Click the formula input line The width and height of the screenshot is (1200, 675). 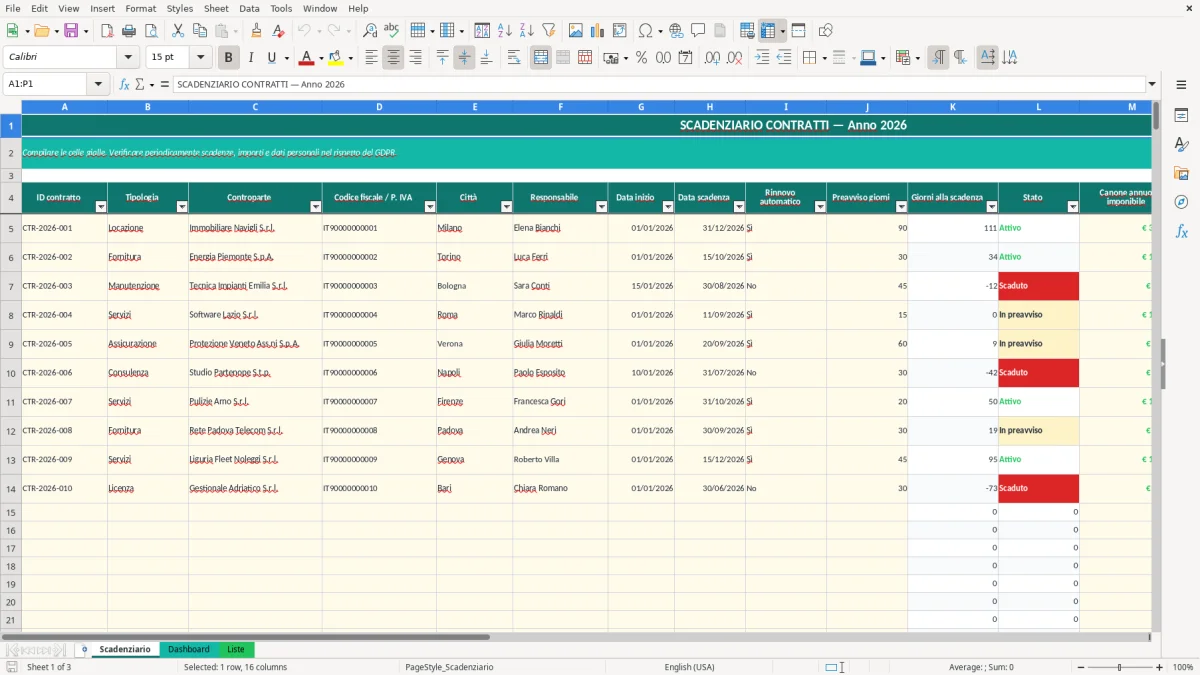[x=658, y=84]
